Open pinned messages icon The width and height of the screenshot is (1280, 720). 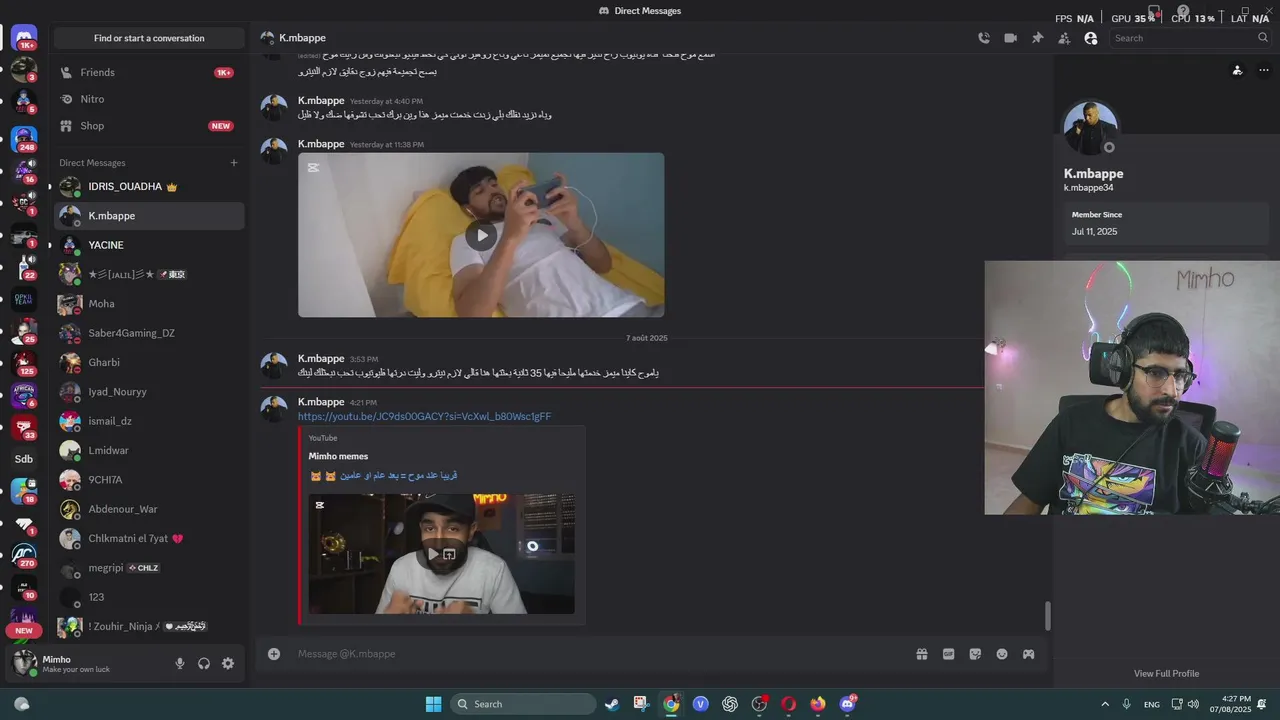[x=1037, y=38]
